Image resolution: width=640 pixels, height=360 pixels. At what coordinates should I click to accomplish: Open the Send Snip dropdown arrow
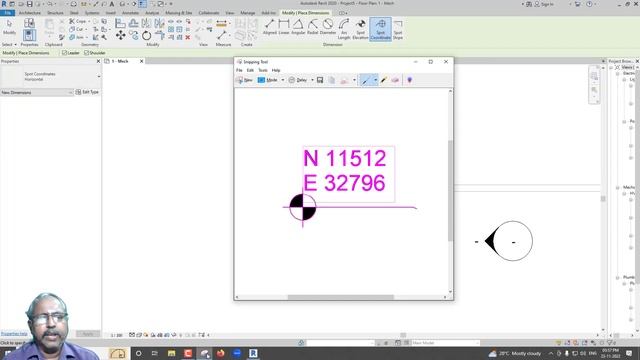(x=354, y=80)
